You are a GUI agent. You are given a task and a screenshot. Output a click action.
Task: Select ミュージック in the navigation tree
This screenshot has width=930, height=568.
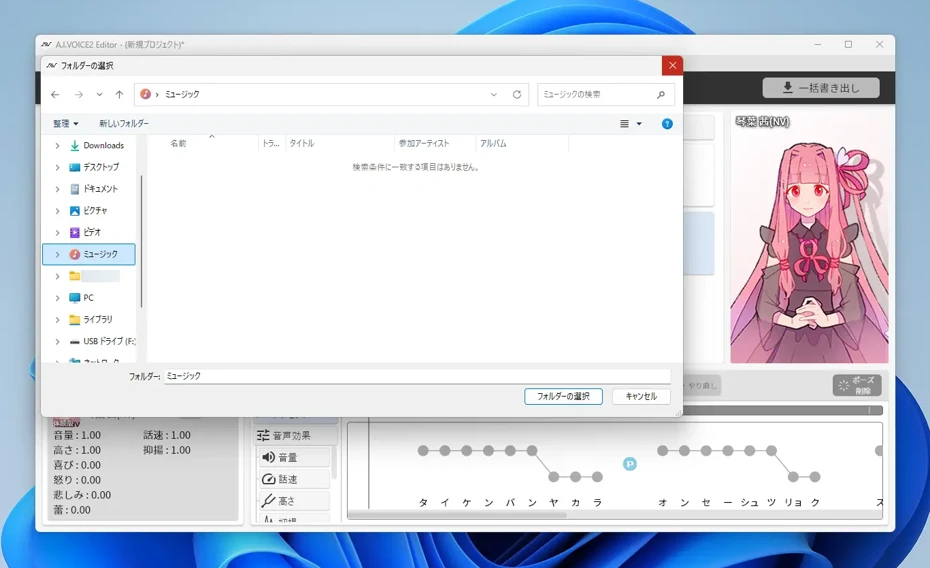coord(89,254)
